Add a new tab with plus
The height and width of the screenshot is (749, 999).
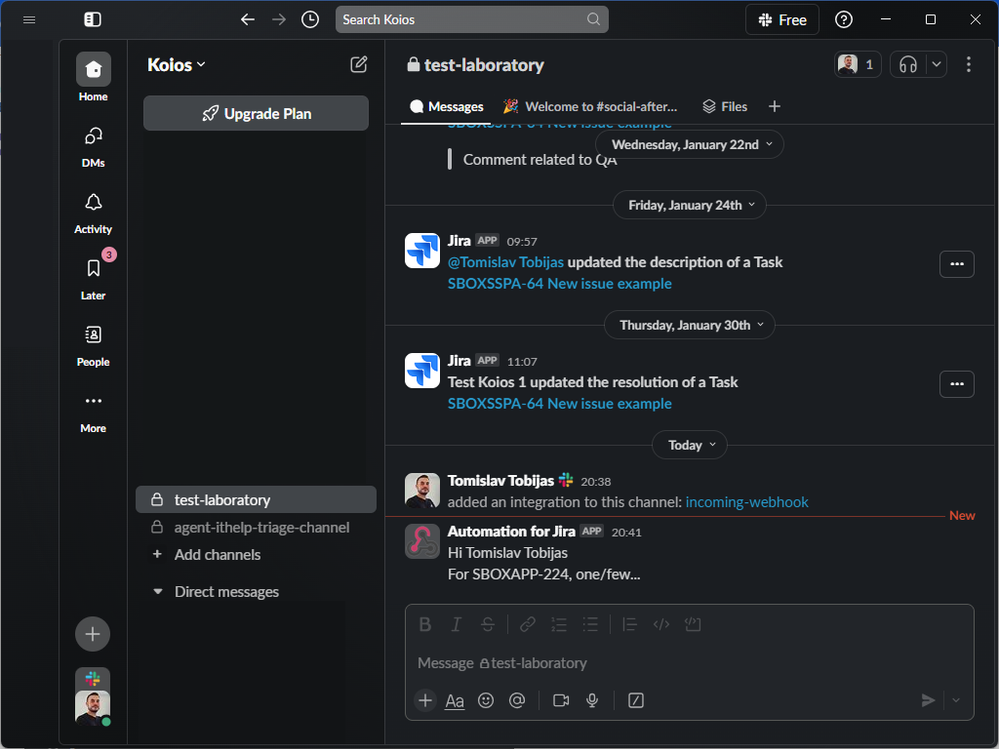coord(774,107)
